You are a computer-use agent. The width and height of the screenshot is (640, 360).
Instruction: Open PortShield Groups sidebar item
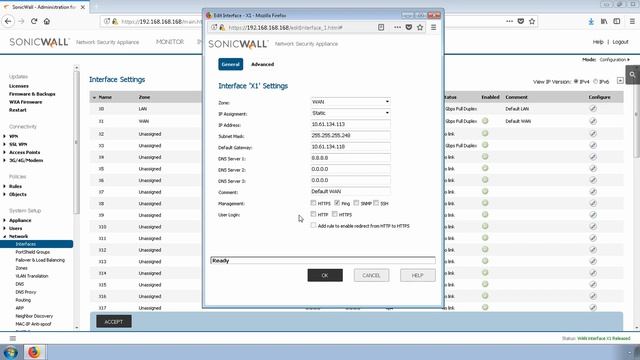click(x=33, y=252)
